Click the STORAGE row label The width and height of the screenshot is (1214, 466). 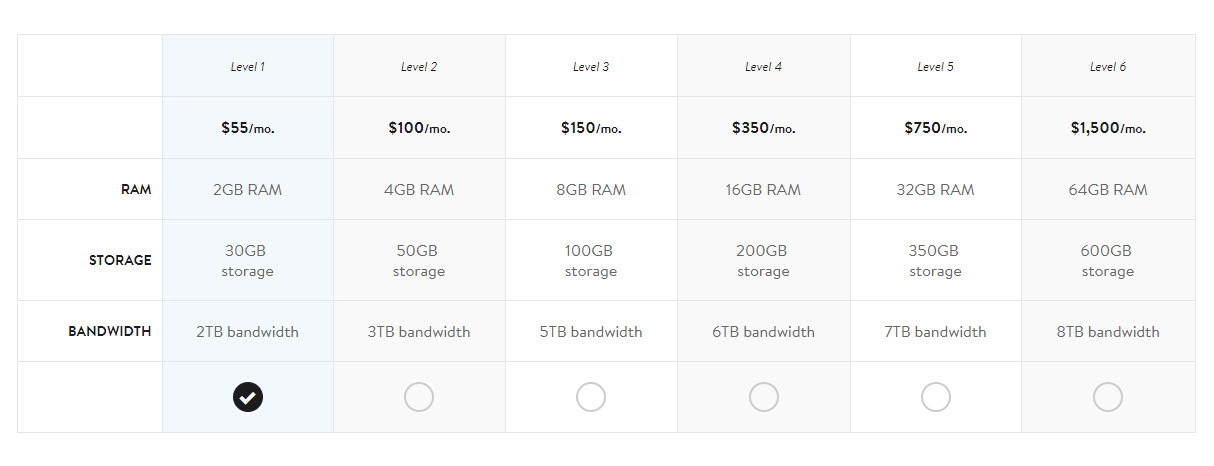click(120, 260)
